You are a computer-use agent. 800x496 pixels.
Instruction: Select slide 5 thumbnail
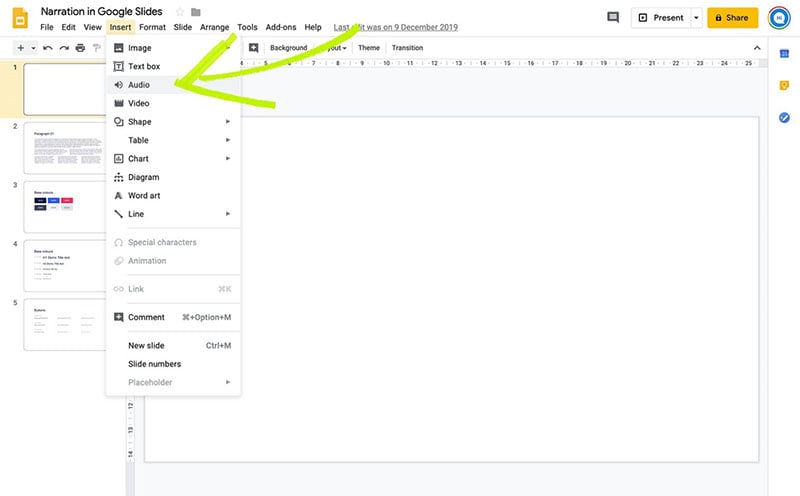(x=65, y=325)
